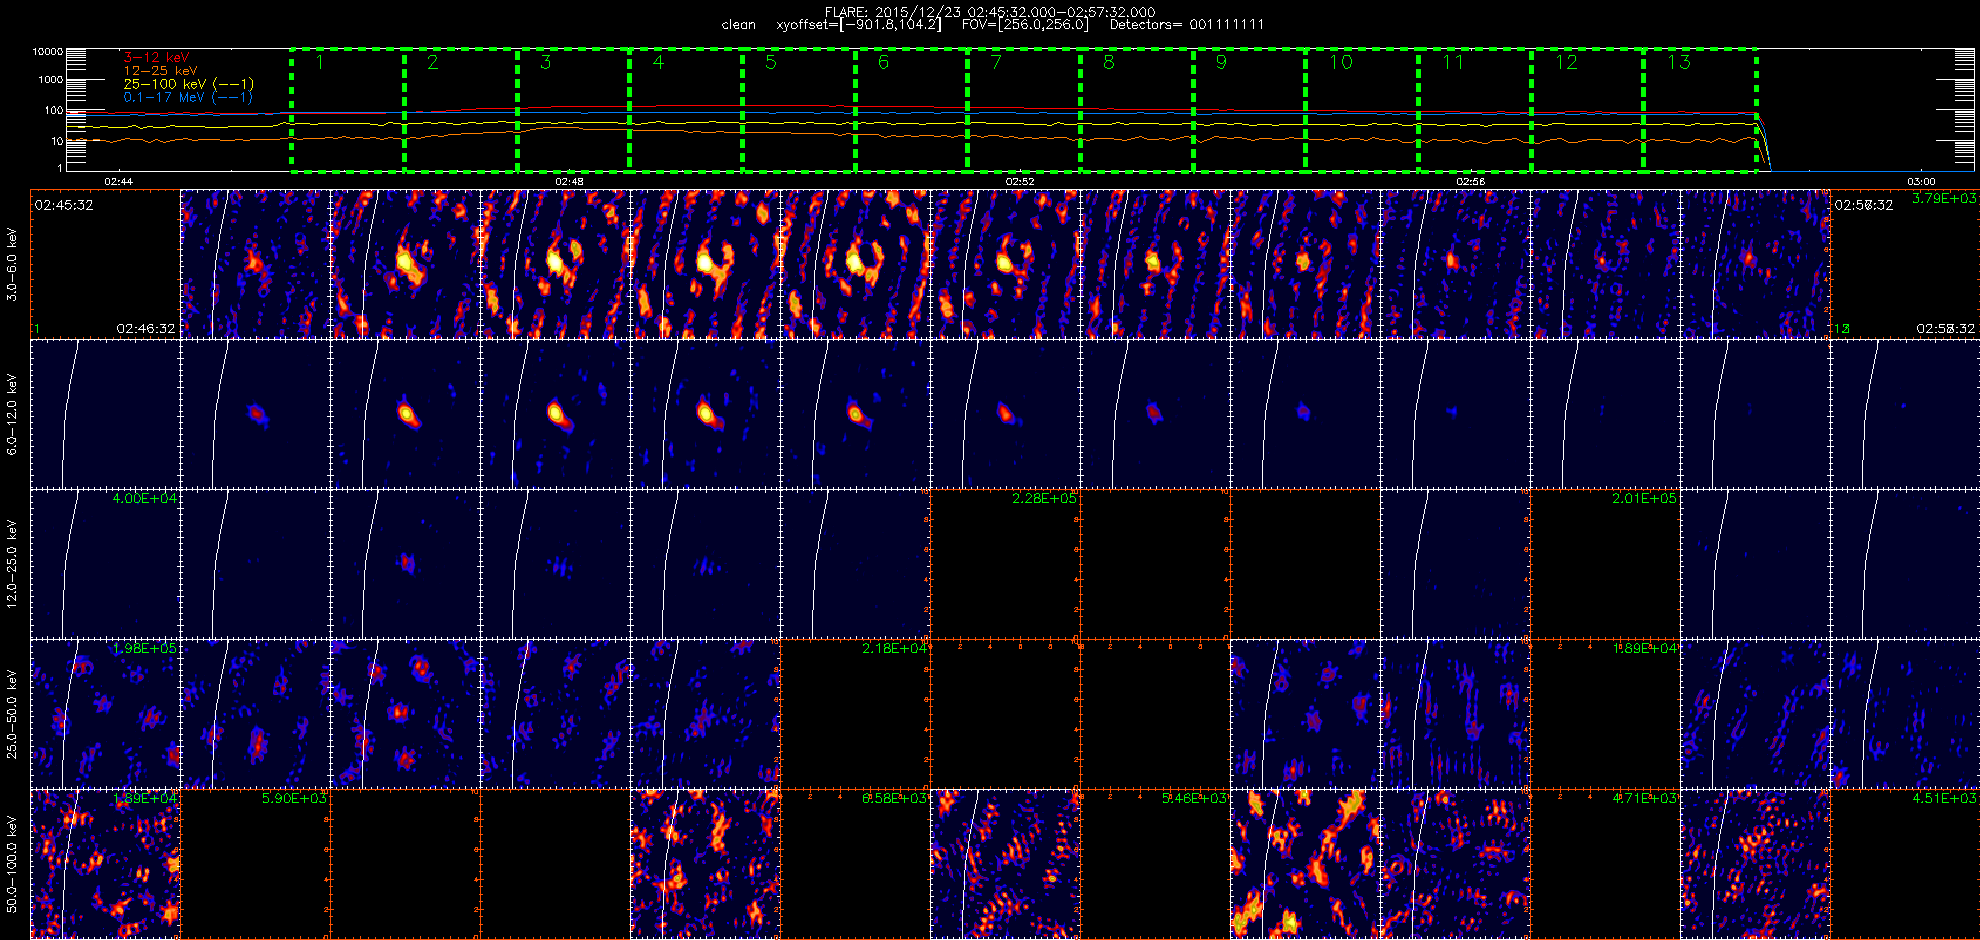Click the green '3.79E+03' value
1980x940 pixels.
click(1944, 199)
